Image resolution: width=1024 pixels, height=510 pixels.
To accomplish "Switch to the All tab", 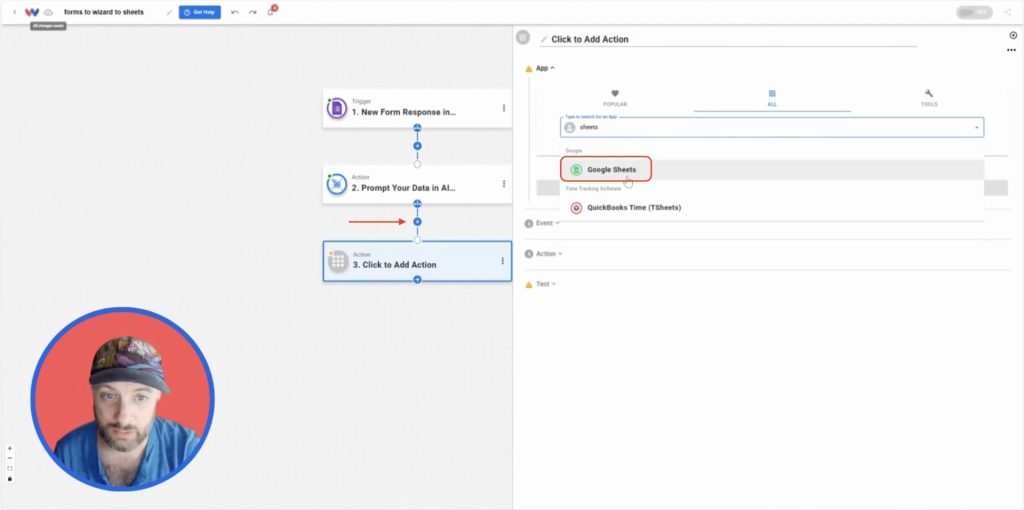I will click(x=772, y=98).
